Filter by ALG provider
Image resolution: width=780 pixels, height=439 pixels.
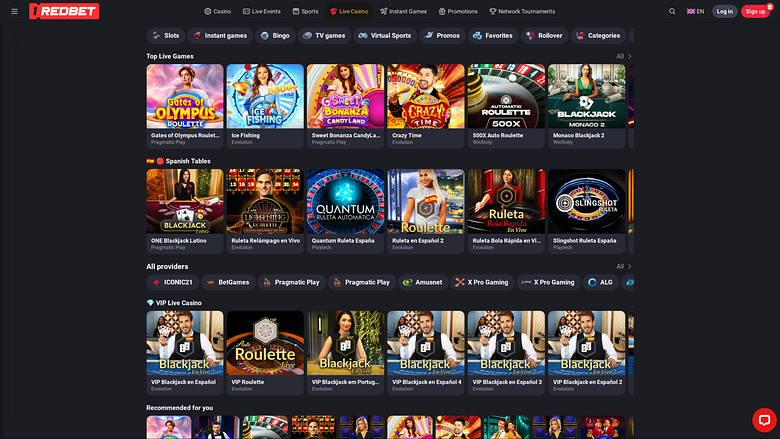pos(600,282)
